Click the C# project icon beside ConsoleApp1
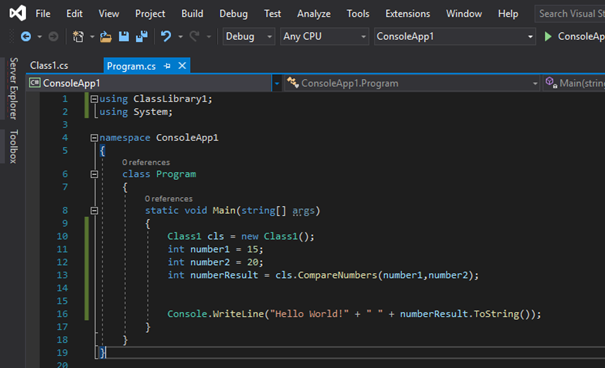The width and height of the screenshot is (605, 368). click(x=35, y=83)
